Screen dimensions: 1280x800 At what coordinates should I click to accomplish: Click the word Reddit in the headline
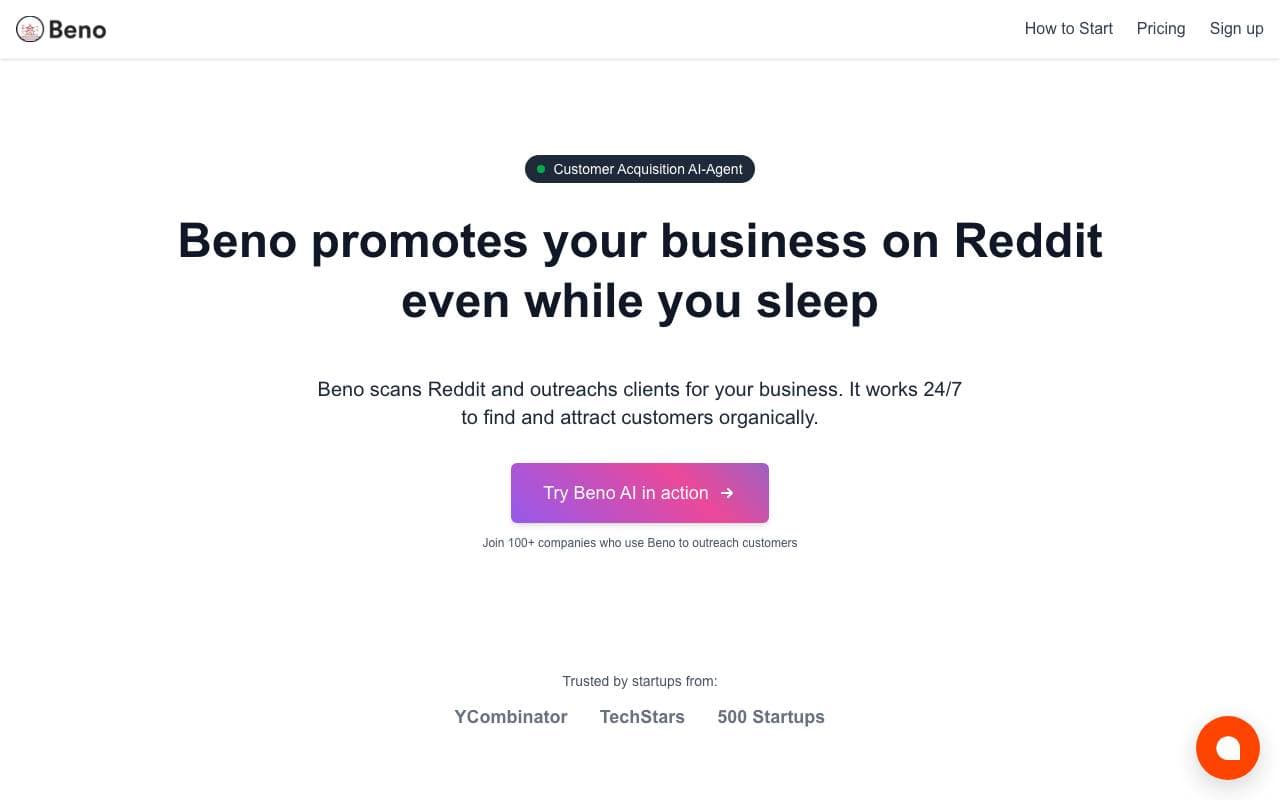(1028, 240)
